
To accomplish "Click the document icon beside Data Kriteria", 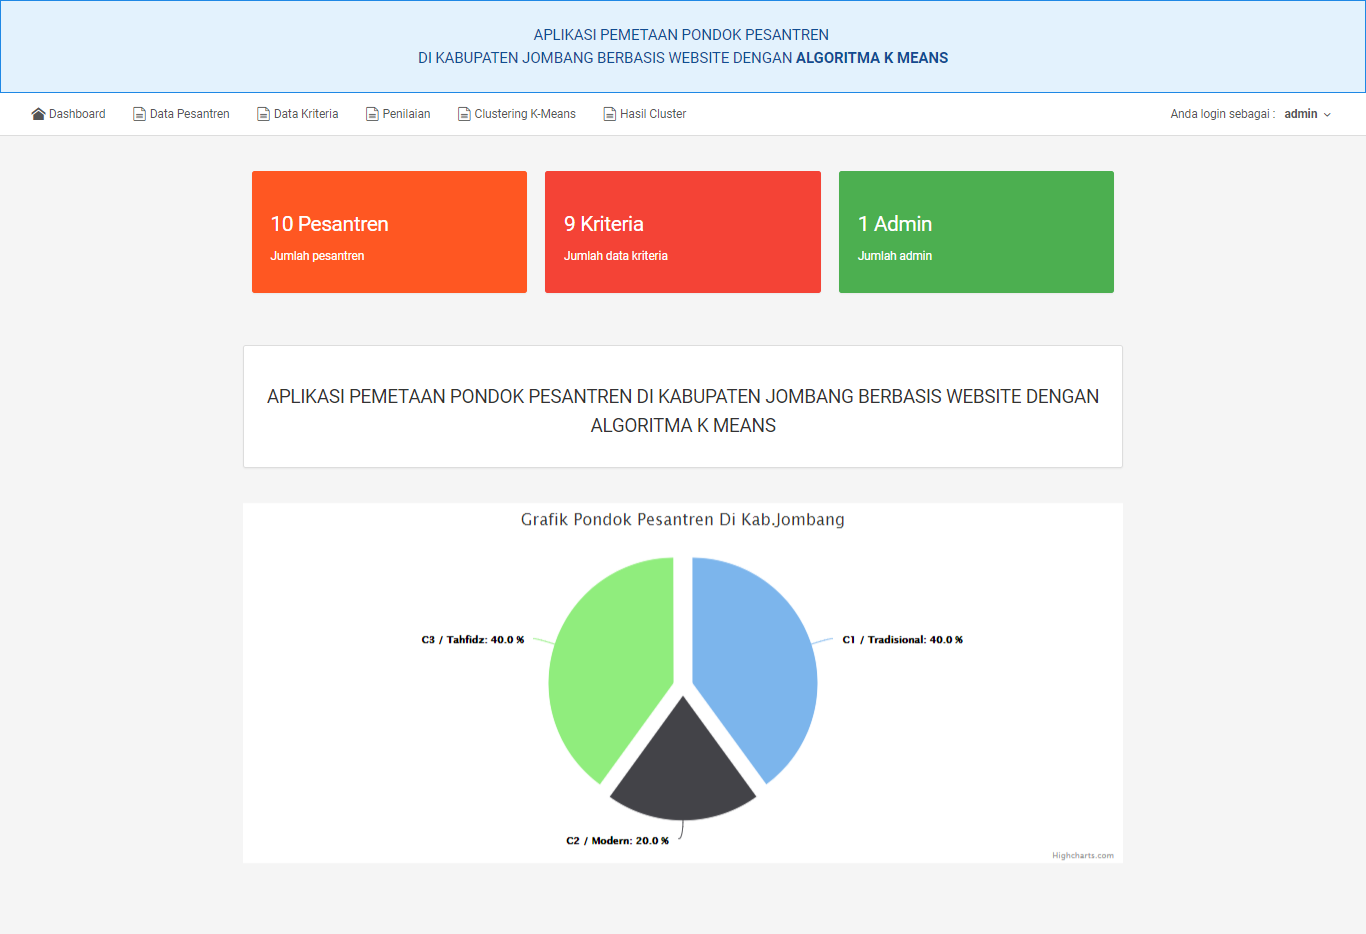I will [263, 114].
